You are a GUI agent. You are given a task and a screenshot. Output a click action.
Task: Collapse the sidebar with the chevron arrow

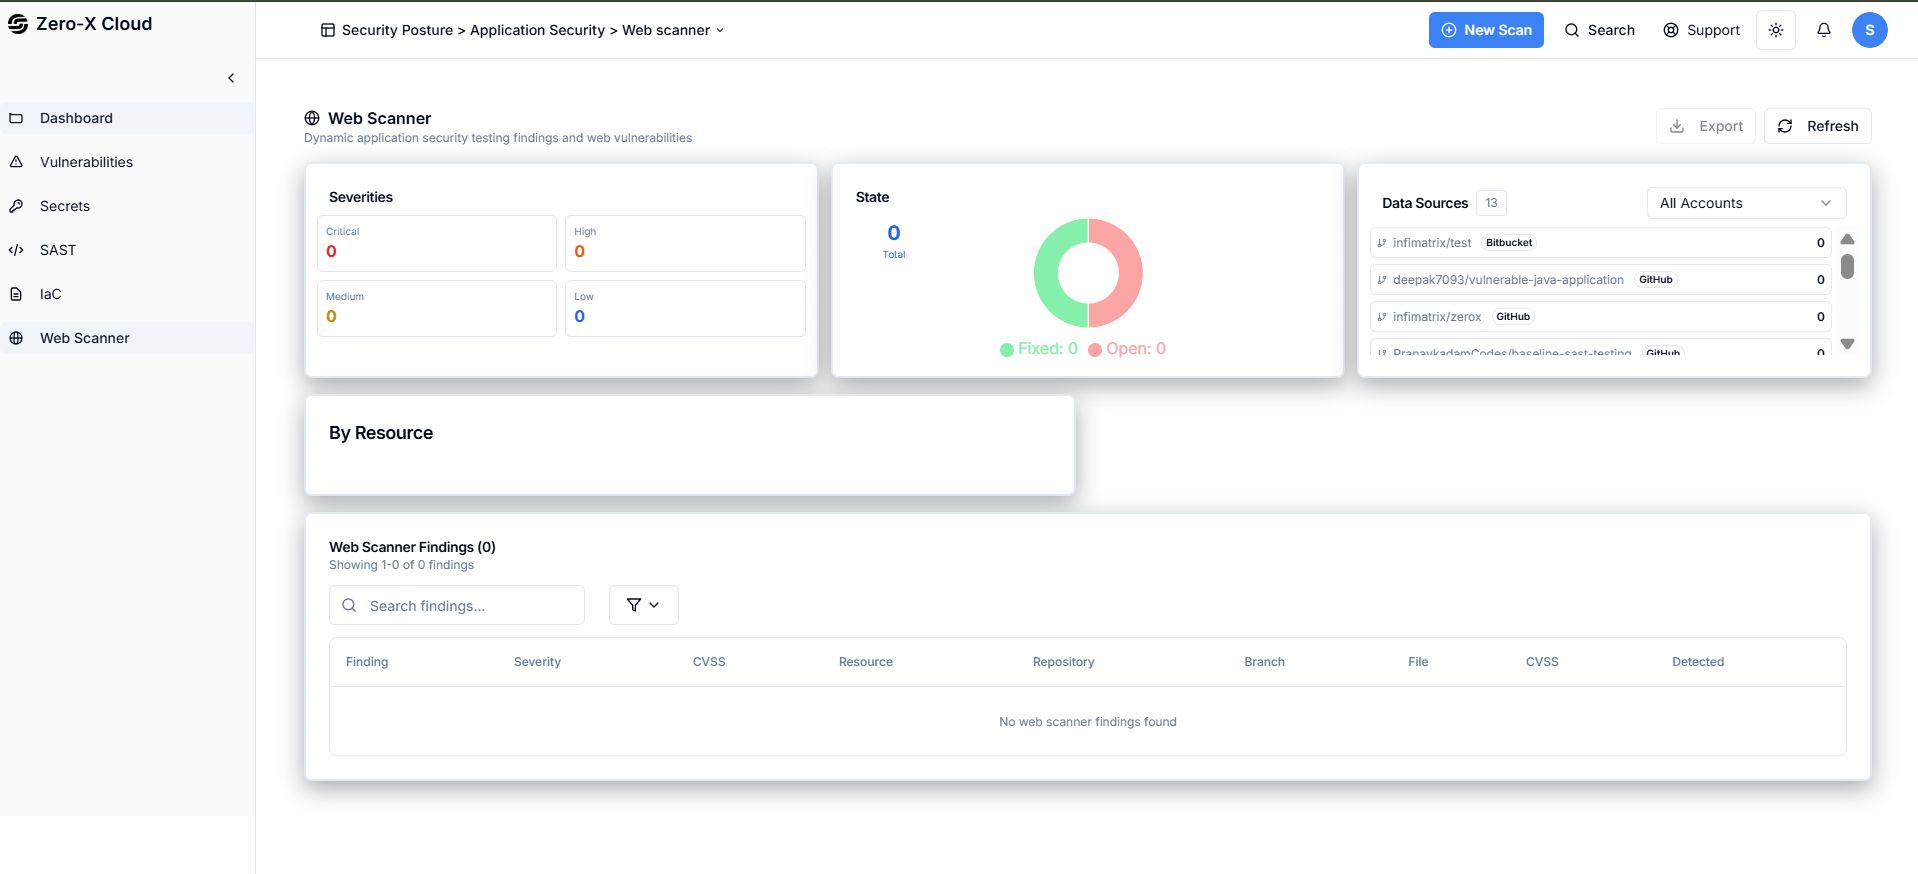click(x=231, y=78)
